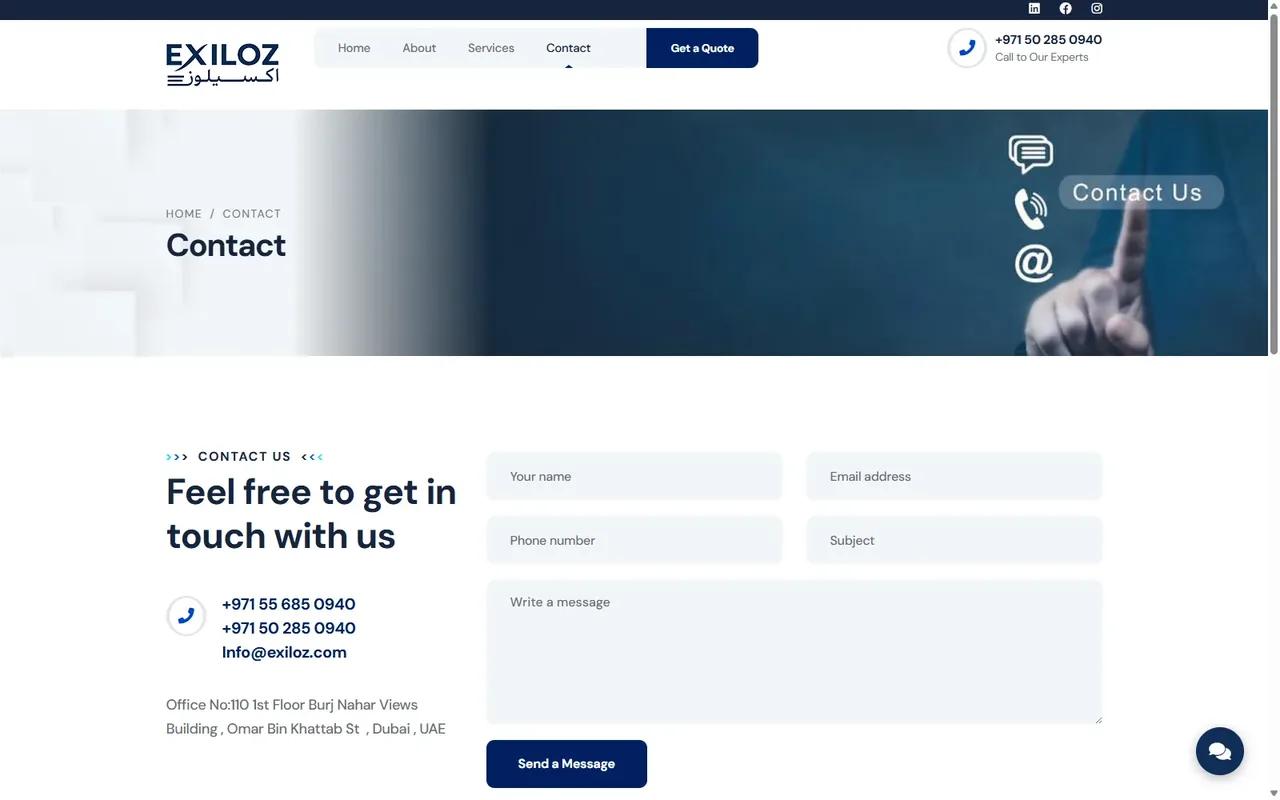Click into the Write a message textarea
This screenshot has width=1280, height=800.
[794, 652]
